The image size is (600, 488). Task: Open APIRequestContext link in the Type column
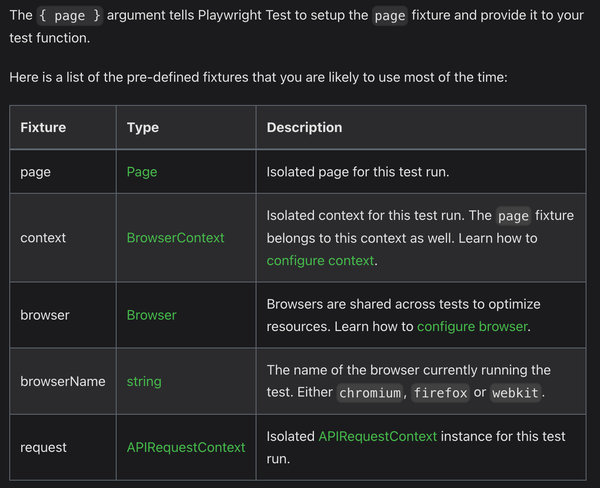pyautogui.click(x=186, y=447)
